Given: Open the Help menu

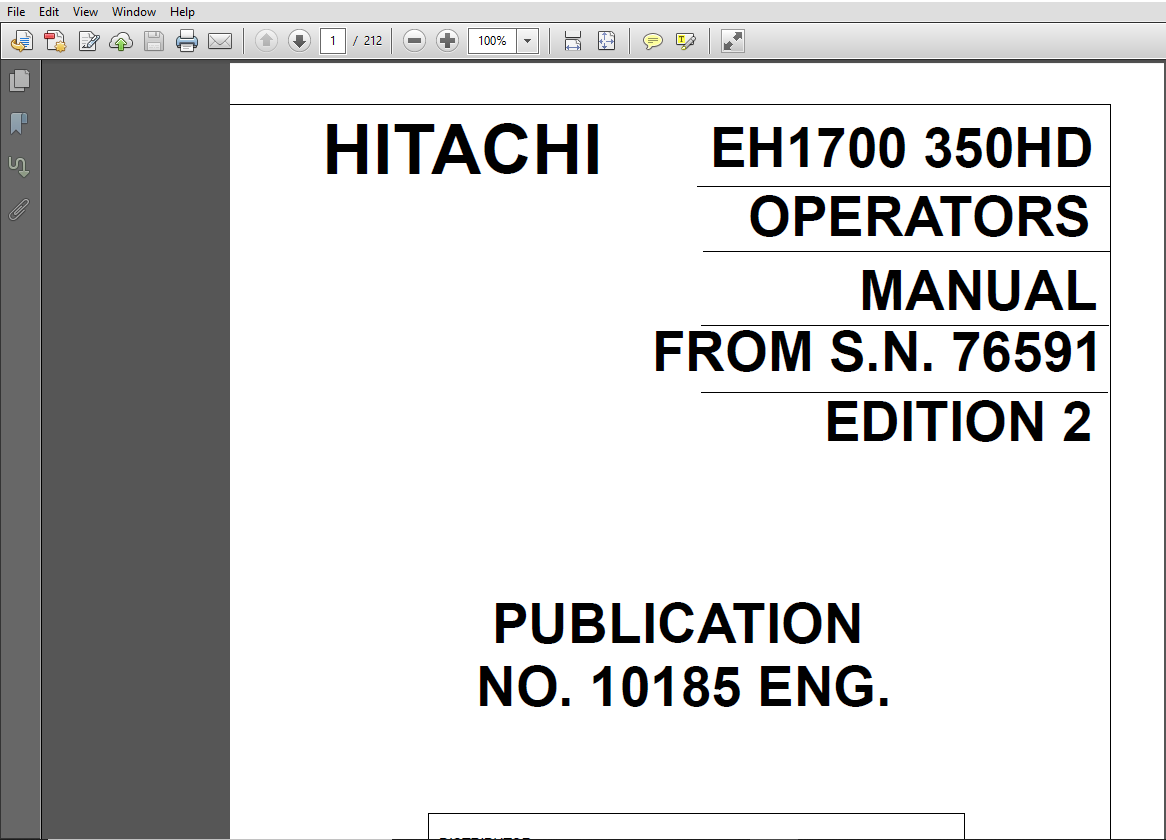Looking at the screenshot, I should 182,12.
